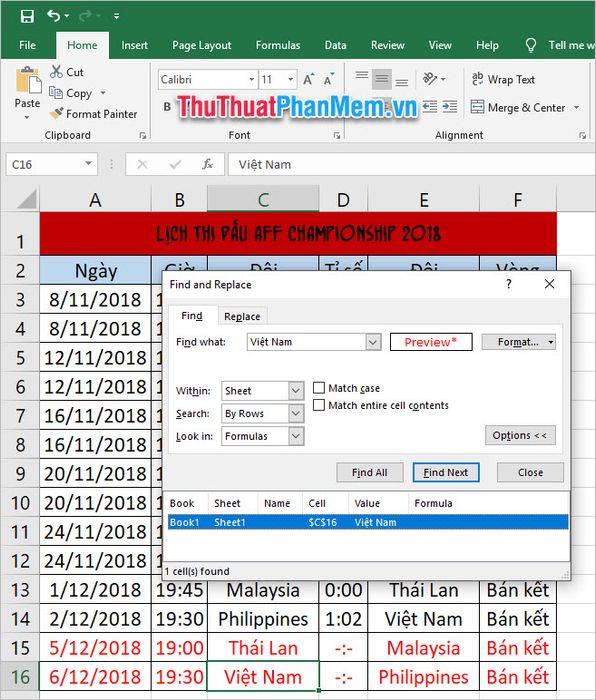Open the Find what history dropdown

click(x=373, y=342)
